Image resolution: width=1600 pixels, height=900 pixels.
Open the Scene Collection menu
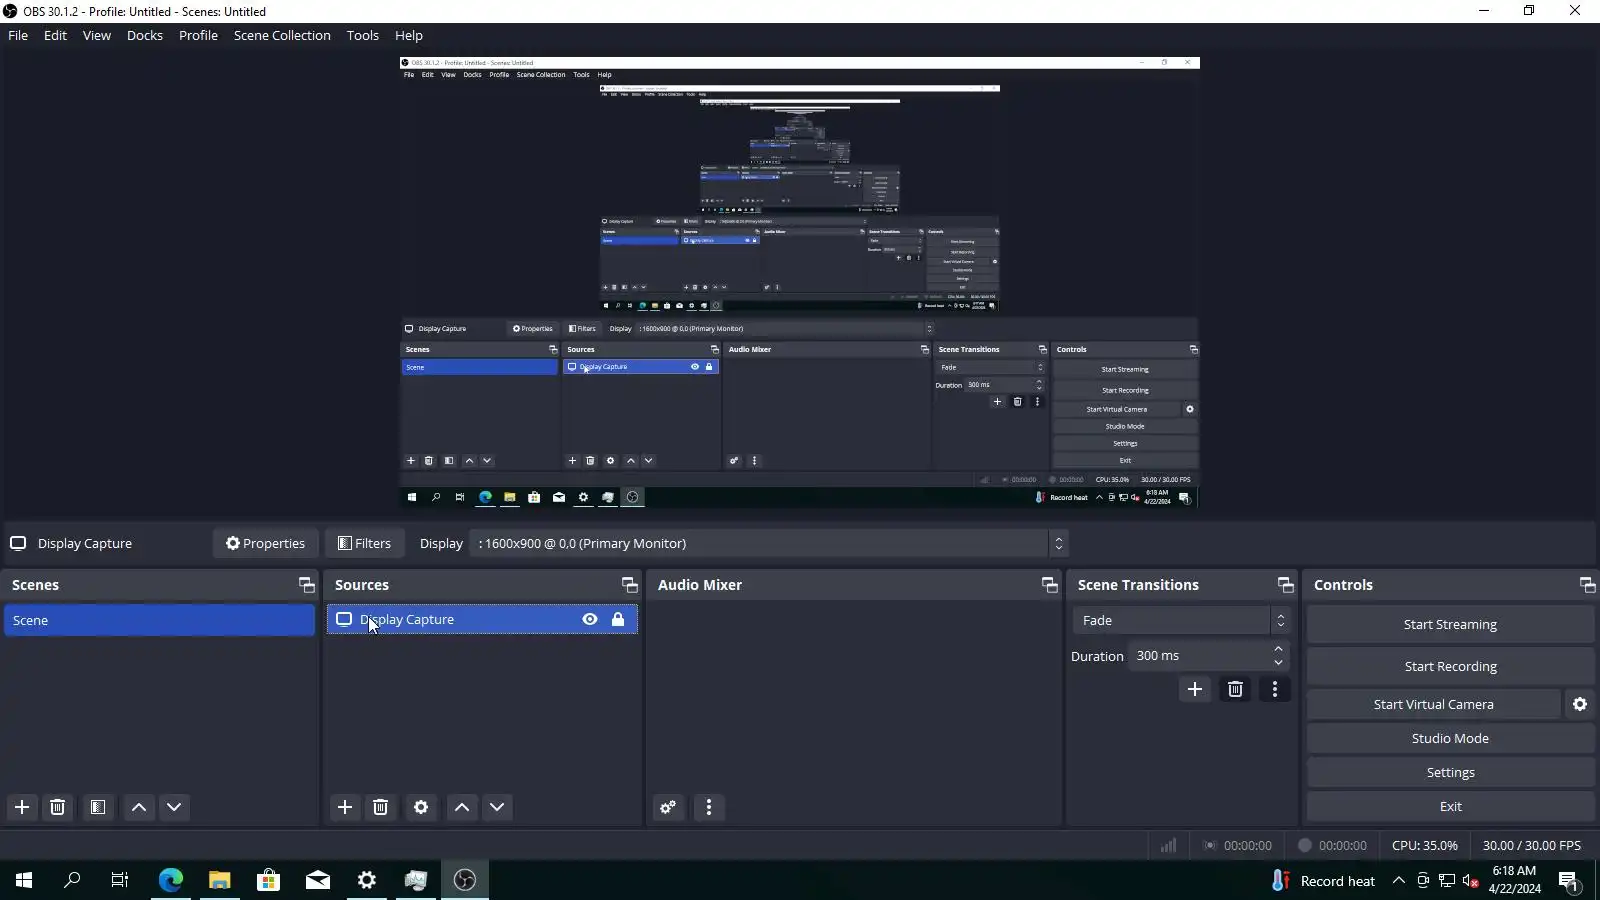point(282,35)
